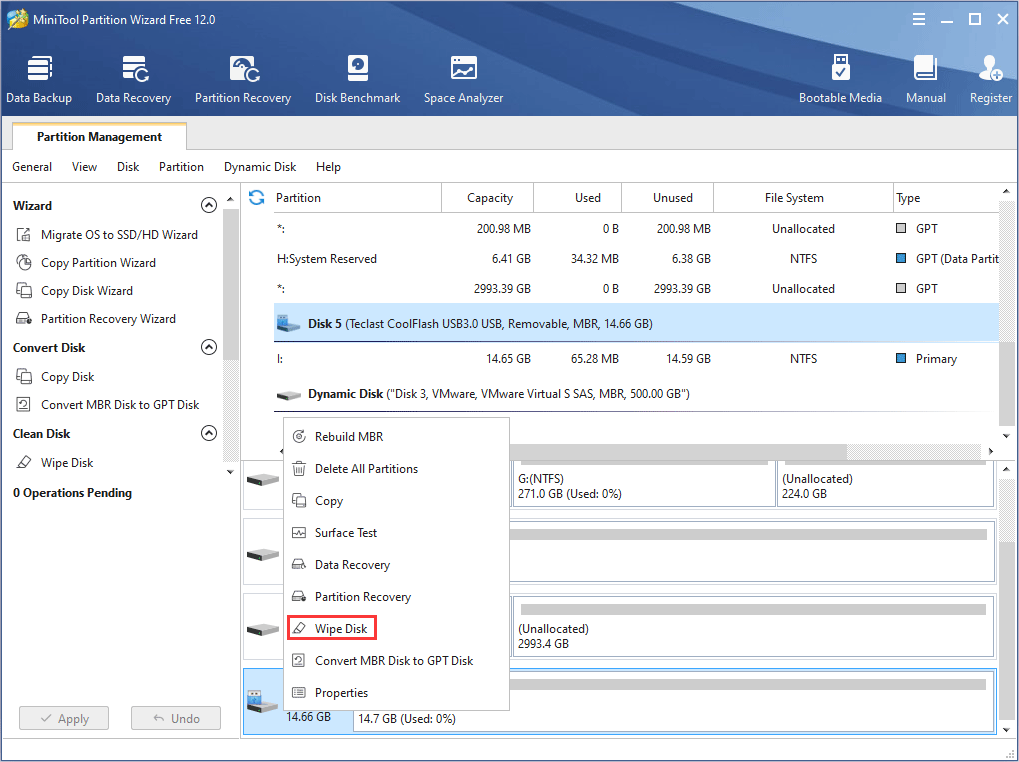The width and height of the screenshot is (1019, 762).
Task: Click the partition list scroll-down arrow
Action: point(1006,436)
